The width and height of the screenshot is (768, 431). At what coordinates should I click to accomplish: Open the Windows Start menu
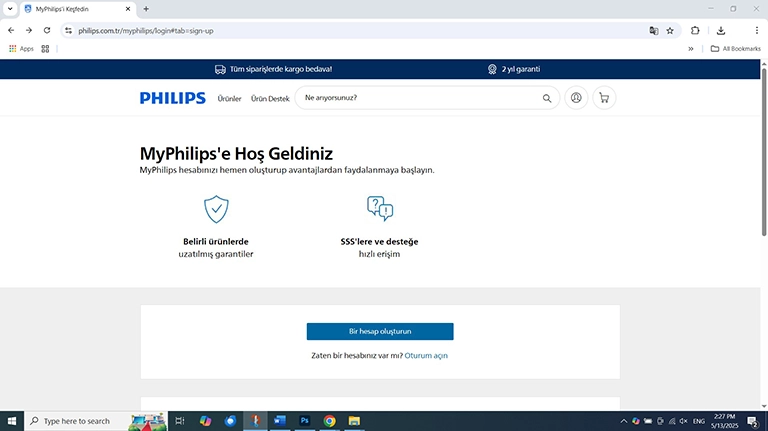(x=12, y=421)
